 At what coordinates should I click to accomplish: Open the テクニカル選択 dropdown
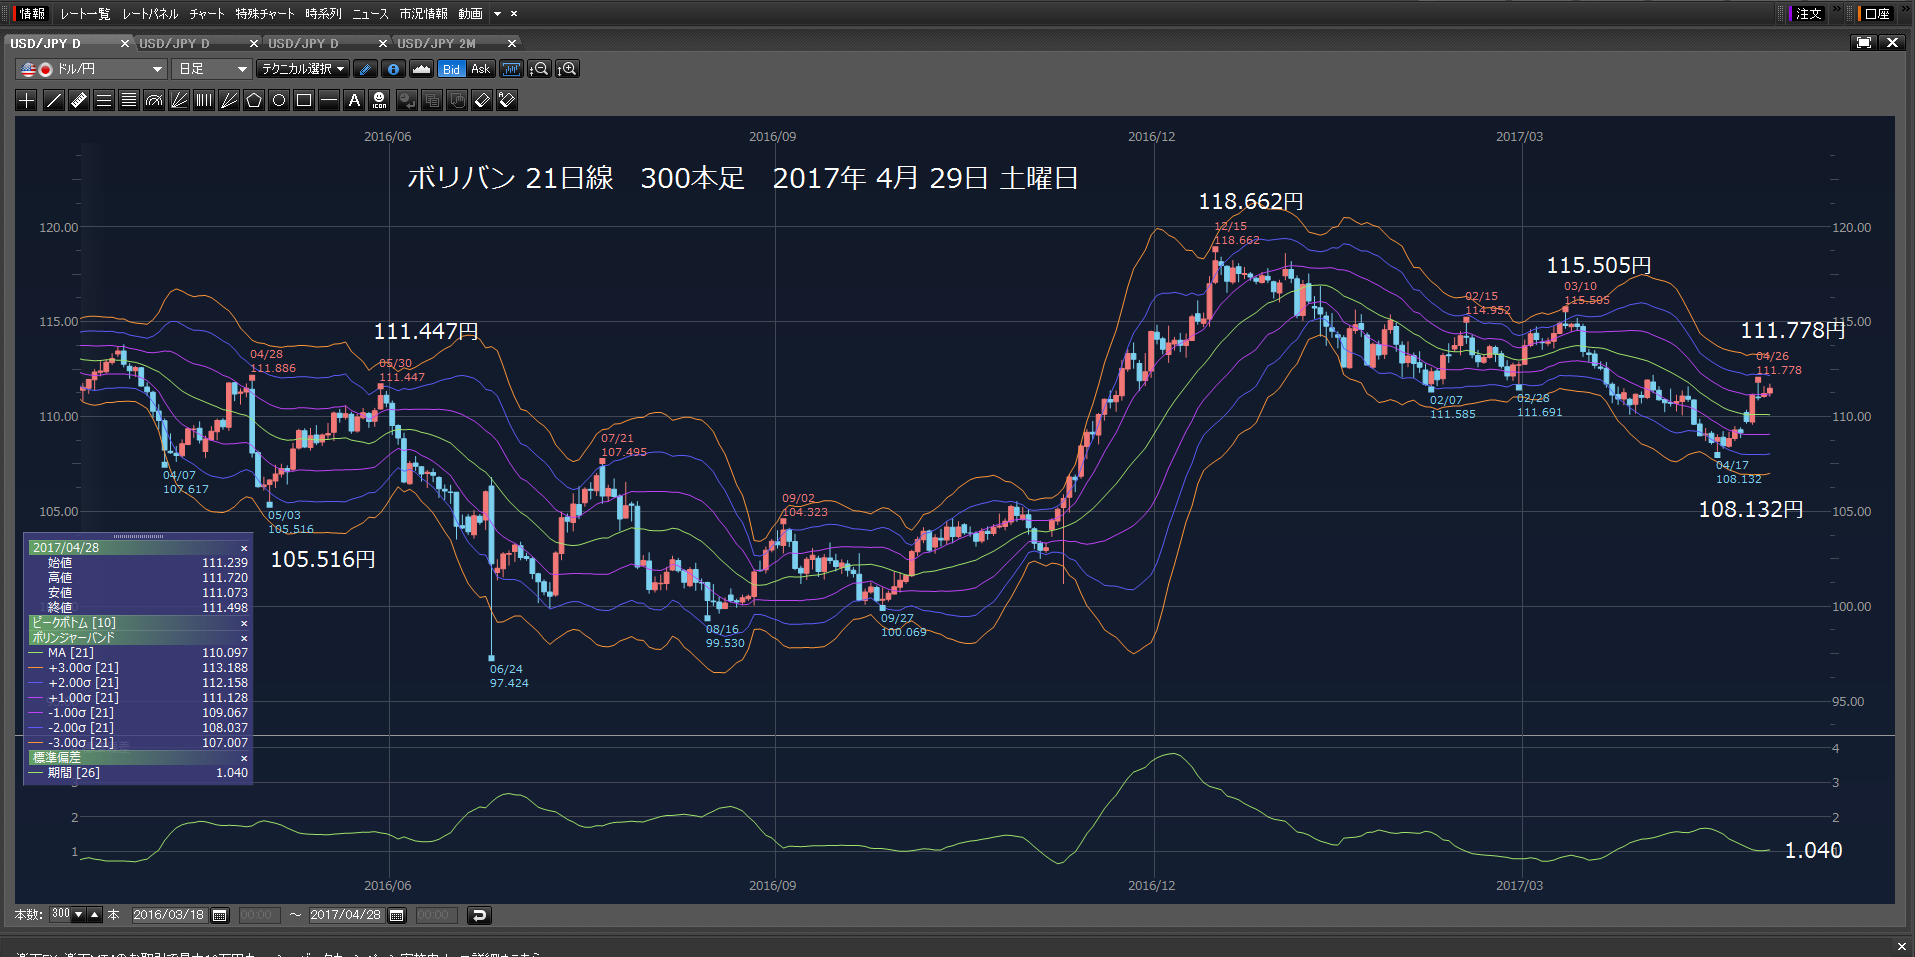[302, 69]
